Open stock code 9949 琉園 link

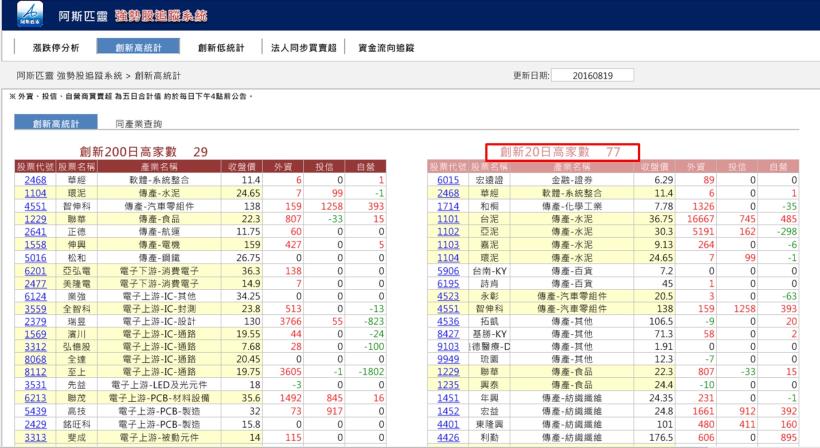pos(448,359)
